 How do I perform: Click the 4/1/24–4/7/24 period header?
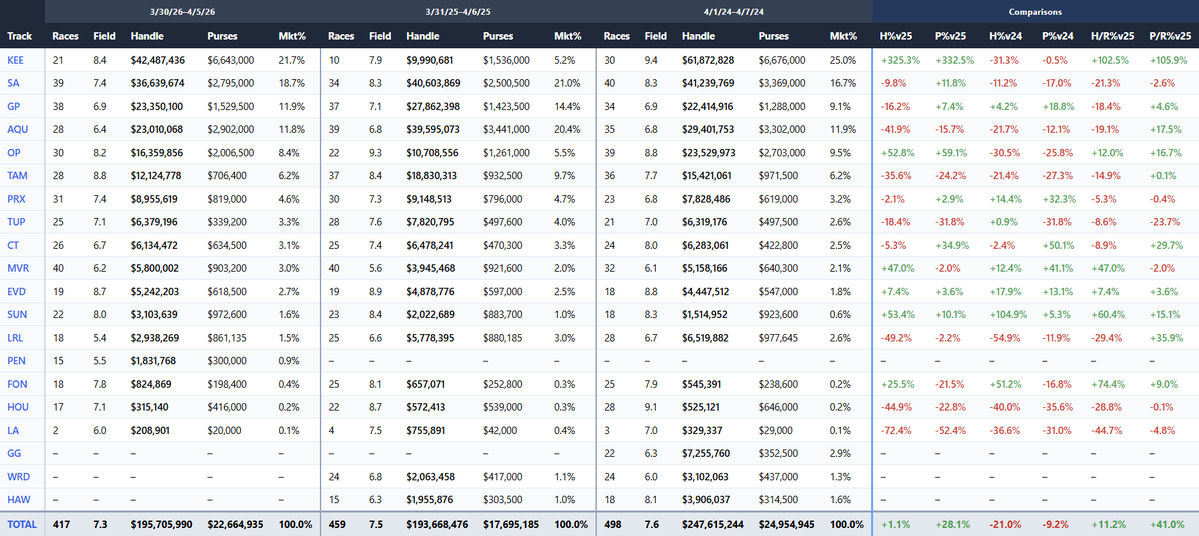tap(733, 11)
